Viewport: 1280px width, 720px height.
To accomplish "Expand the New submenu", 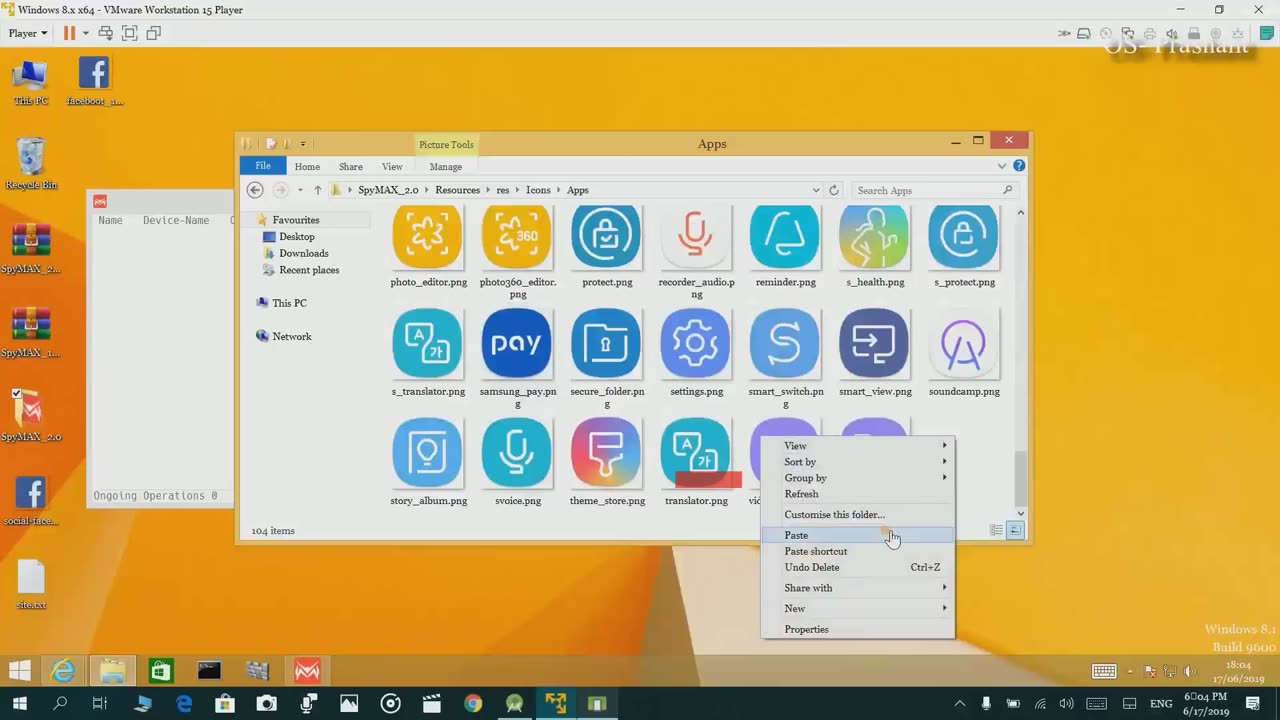I will click(x=857, y=608).
